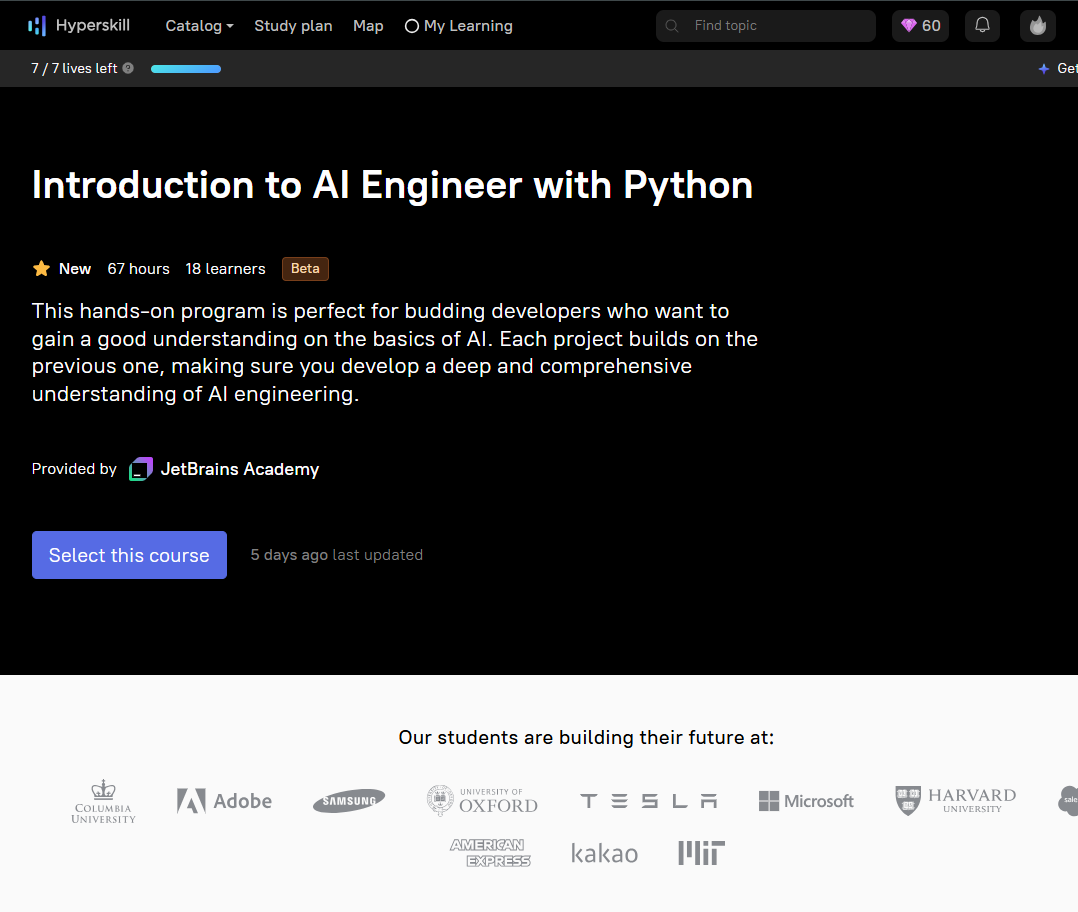Image resolution: width=1078 pixels, height=912 pixels.
Task: Click the Hyperskill logo icon
Action: [x=37, y=26]
